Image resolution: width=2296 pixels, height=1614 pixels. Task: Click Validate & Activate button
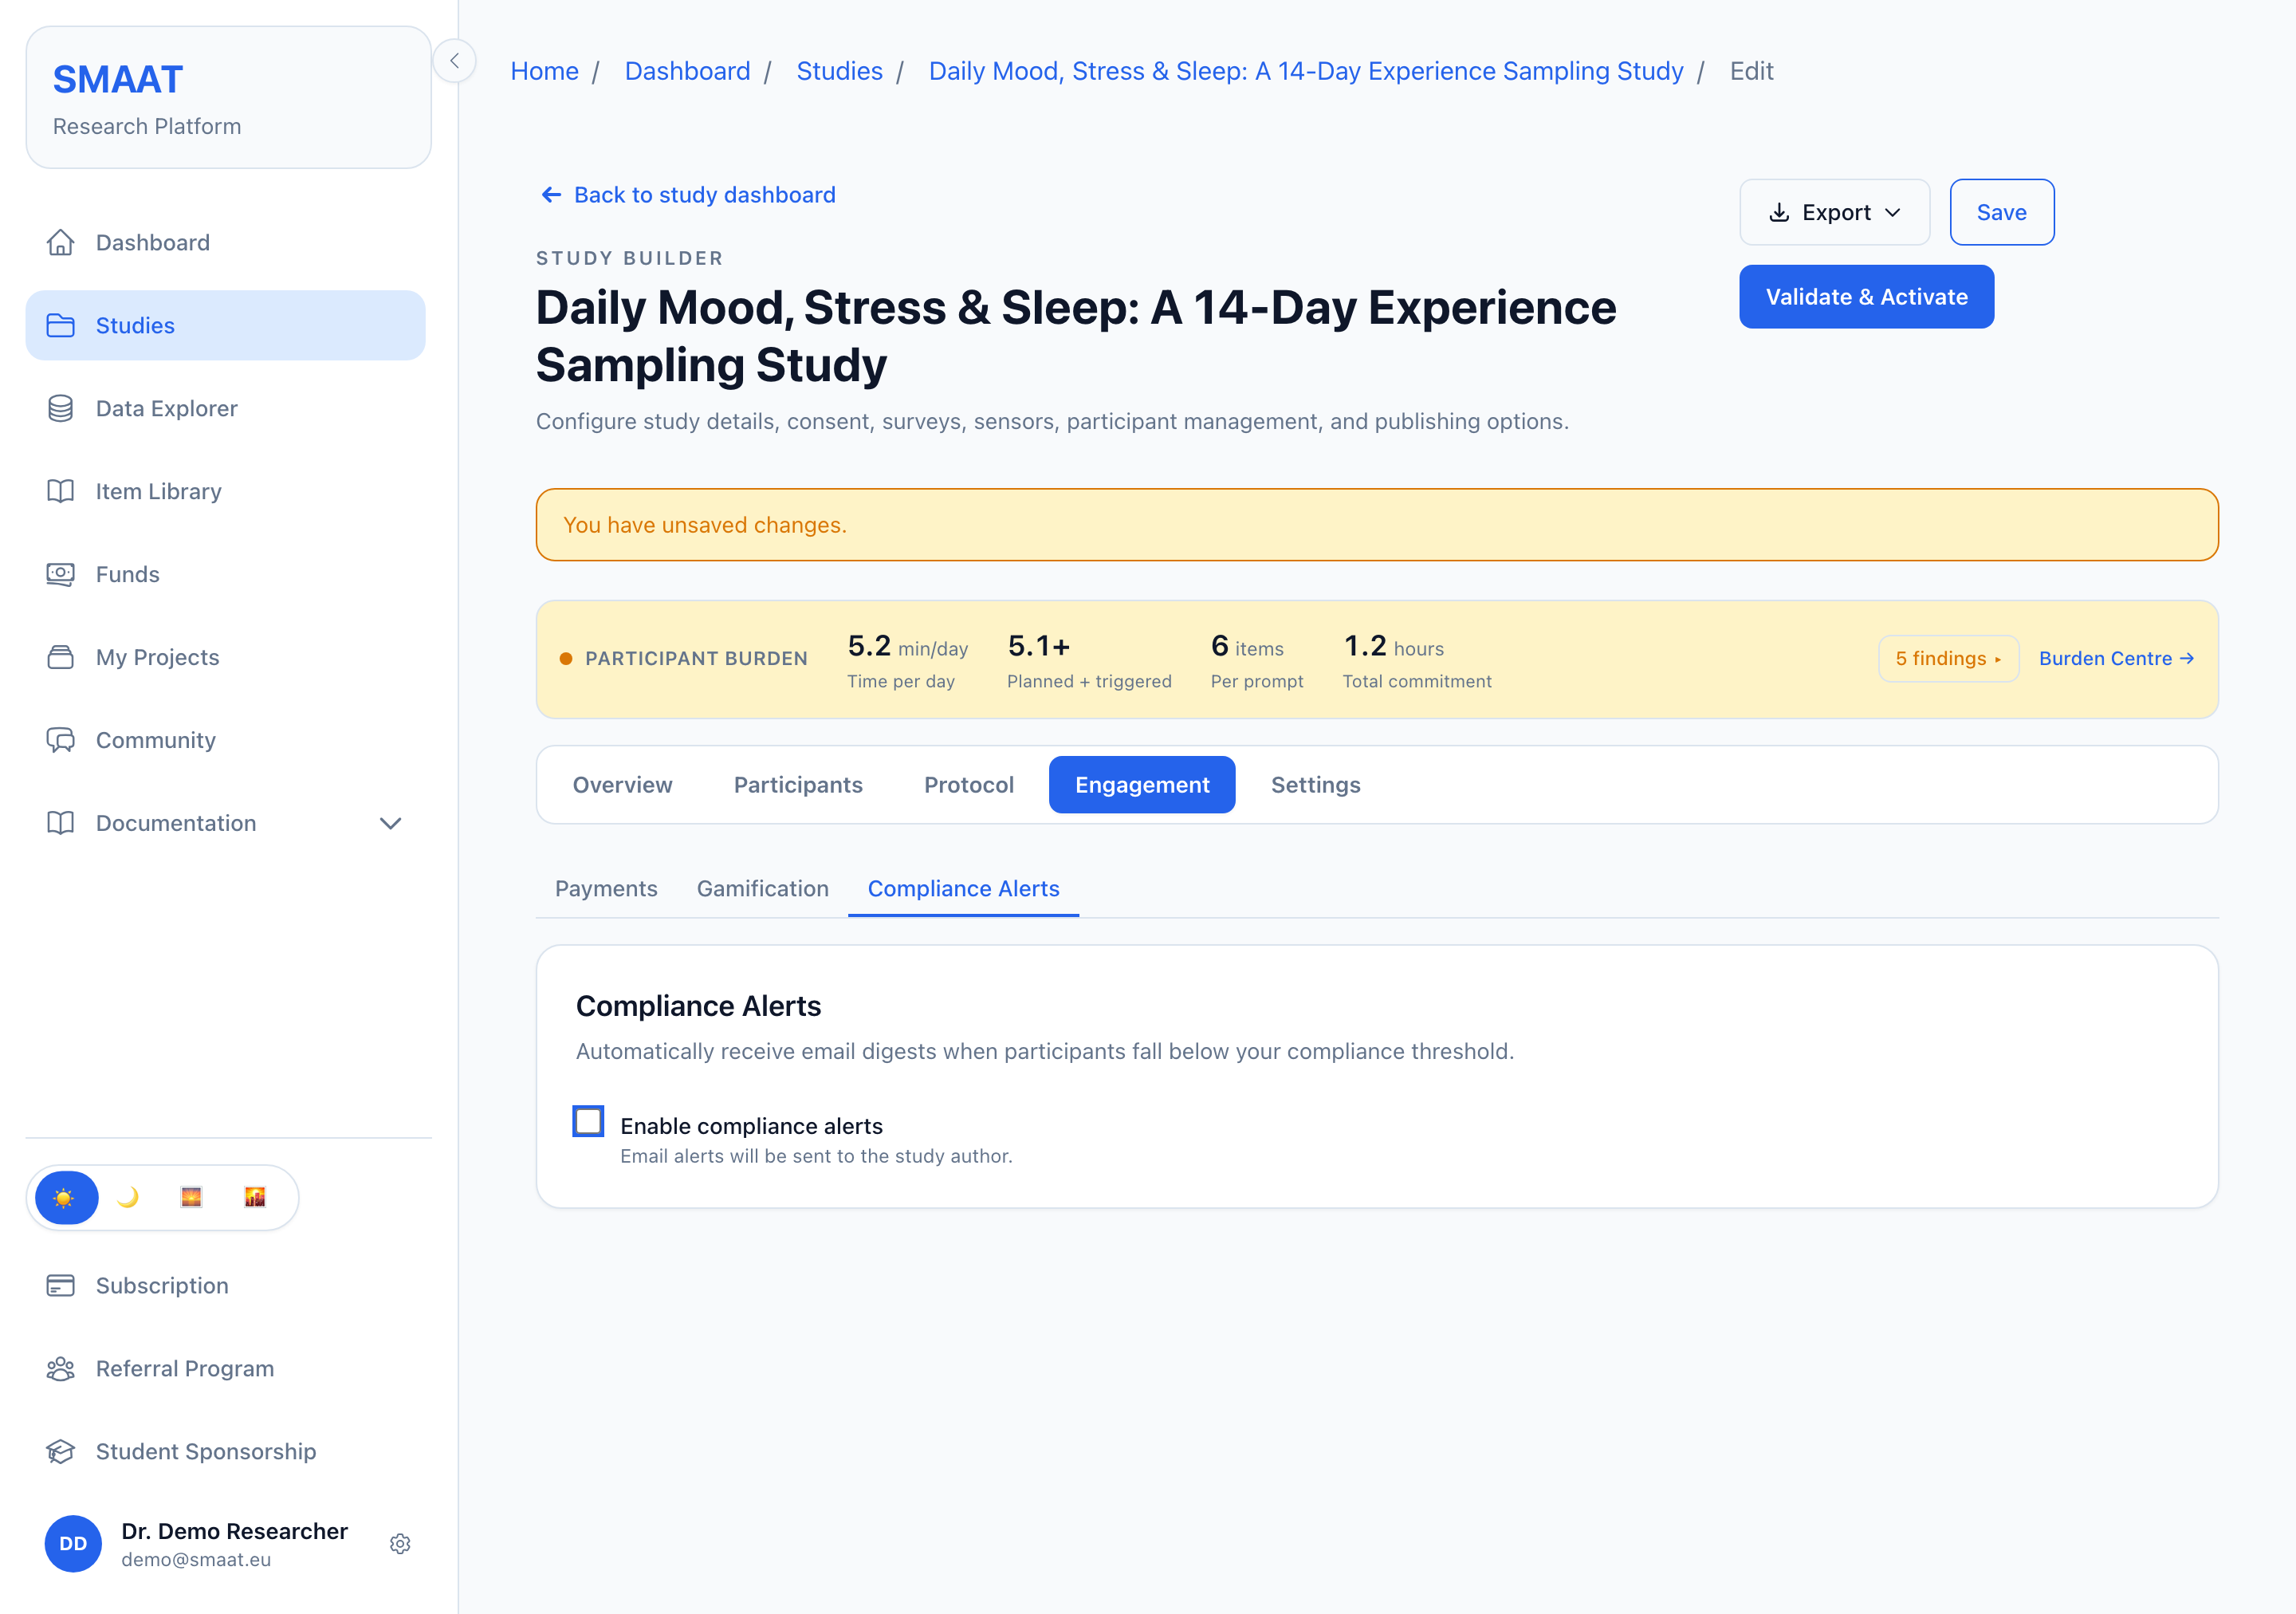tap(1866, 297)
